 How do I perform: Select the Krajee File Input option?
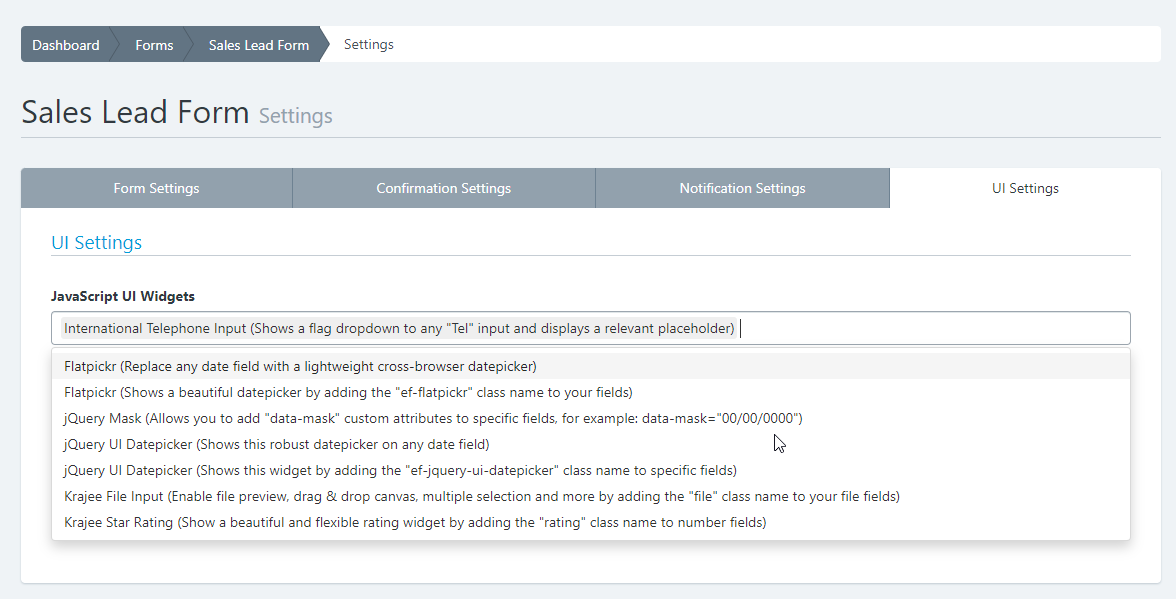pyautogui.click(x=481, y=496)
